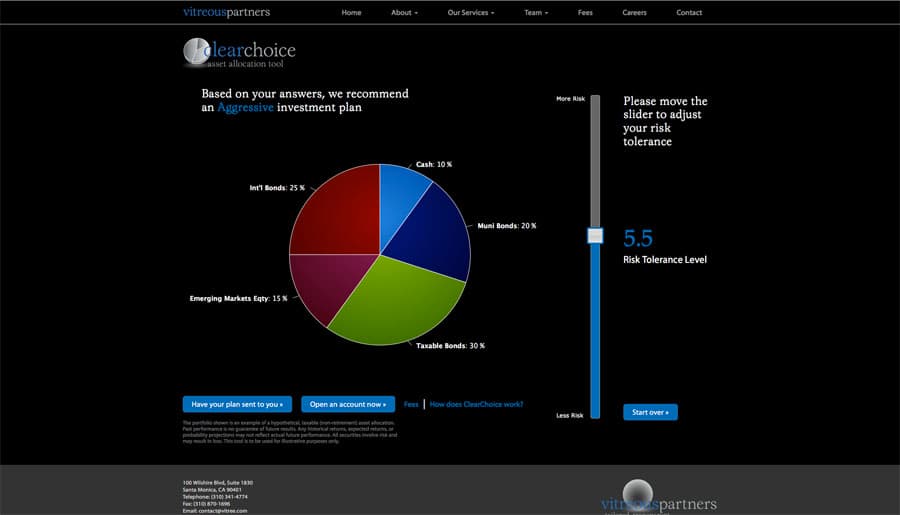
Task: Click the clearchoice pie logo icon
Action: point(196,51)
